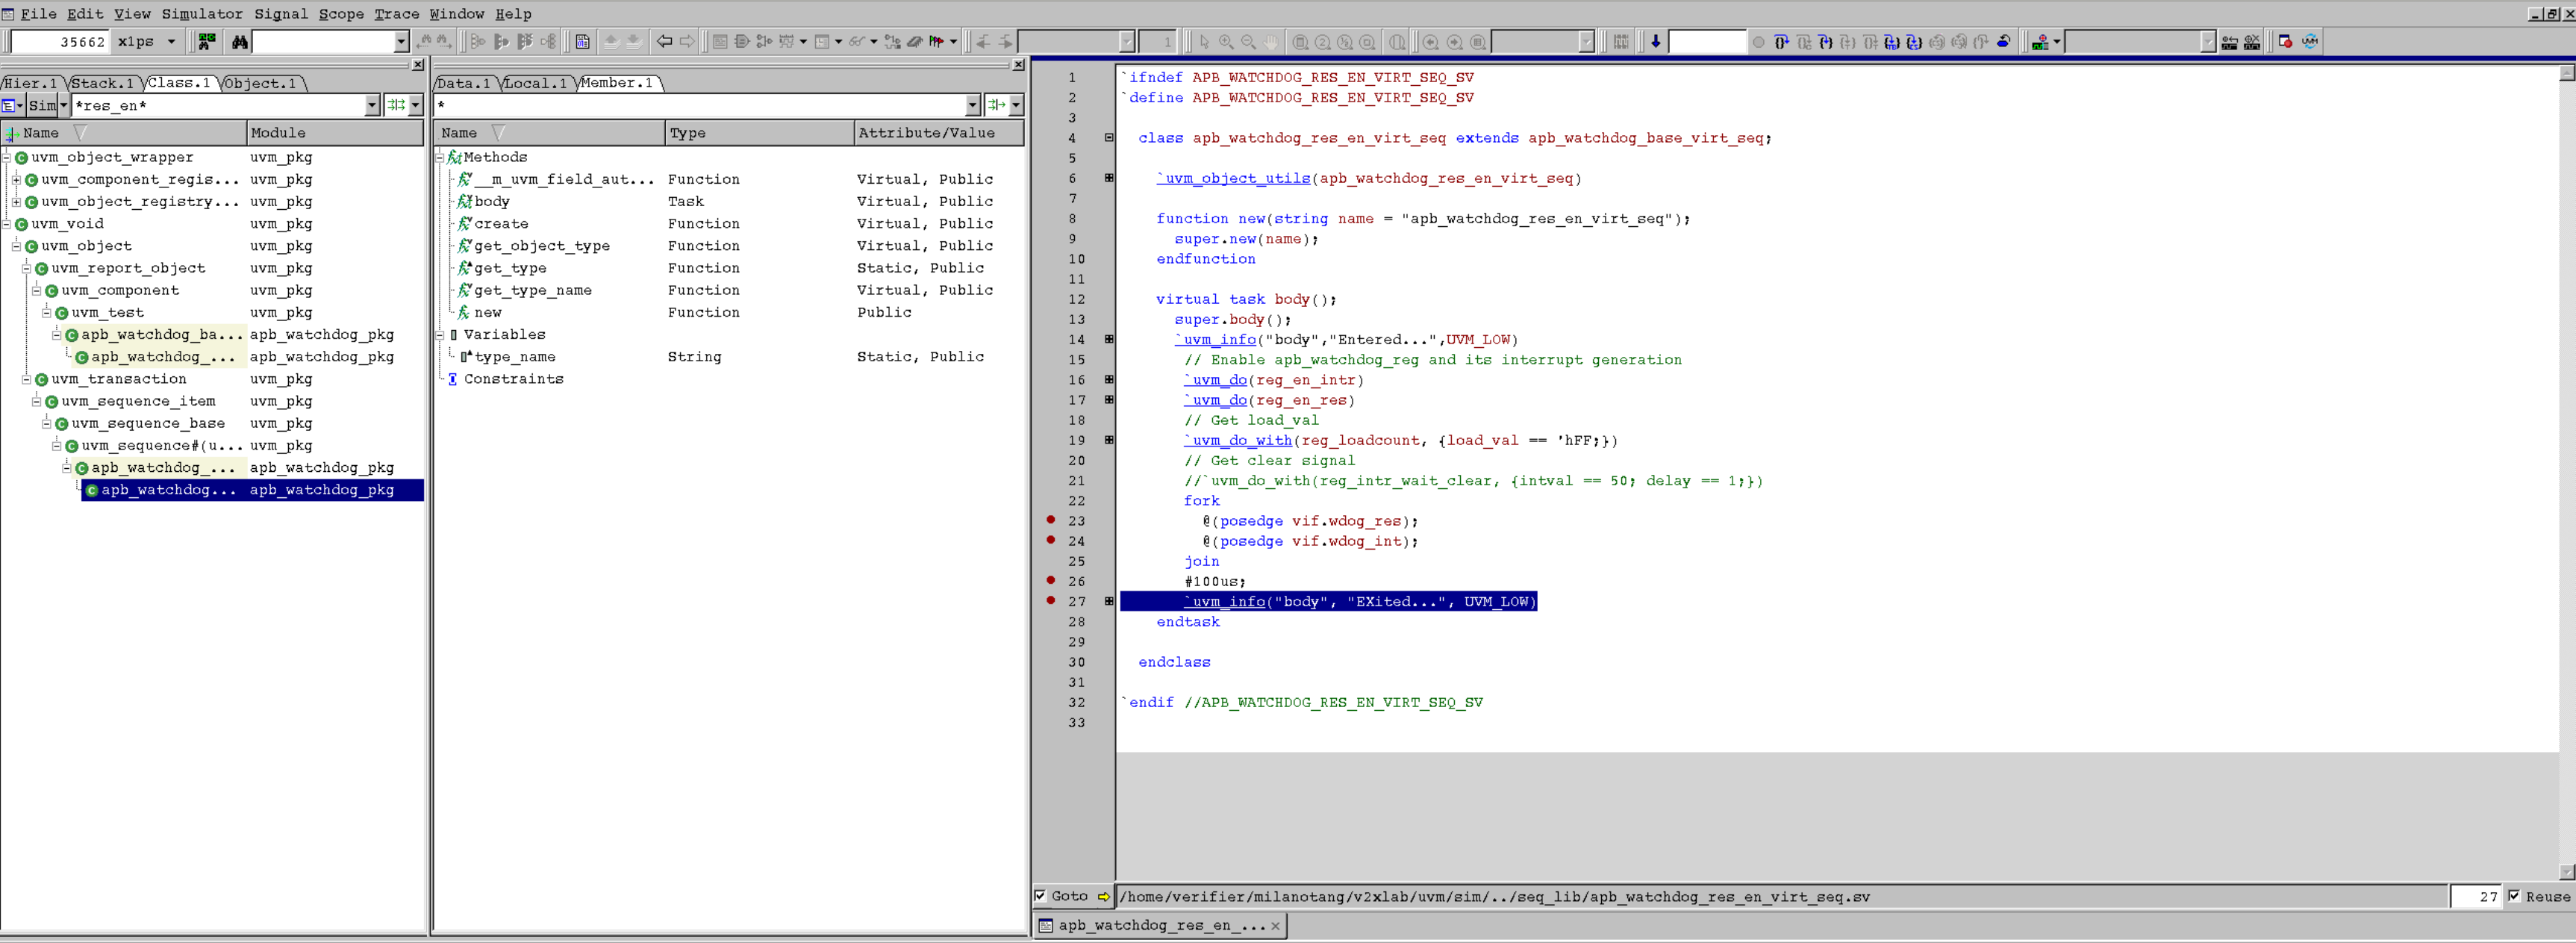
Task: Click the green find-signal binoculars icon
Action: tap(207, 42)
